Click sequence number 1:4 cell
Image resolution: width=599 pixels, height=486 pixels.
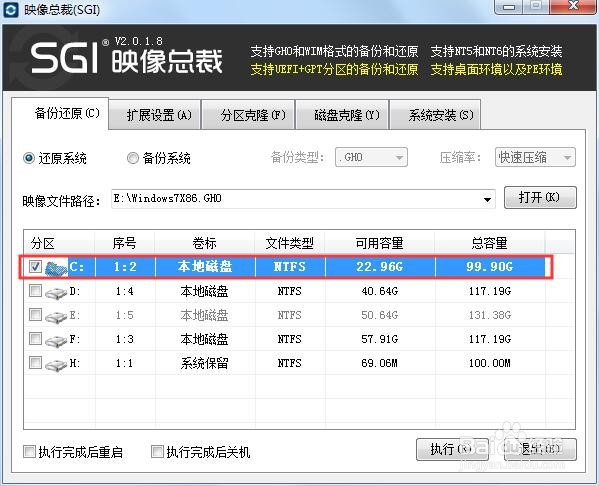coord(125,292)
